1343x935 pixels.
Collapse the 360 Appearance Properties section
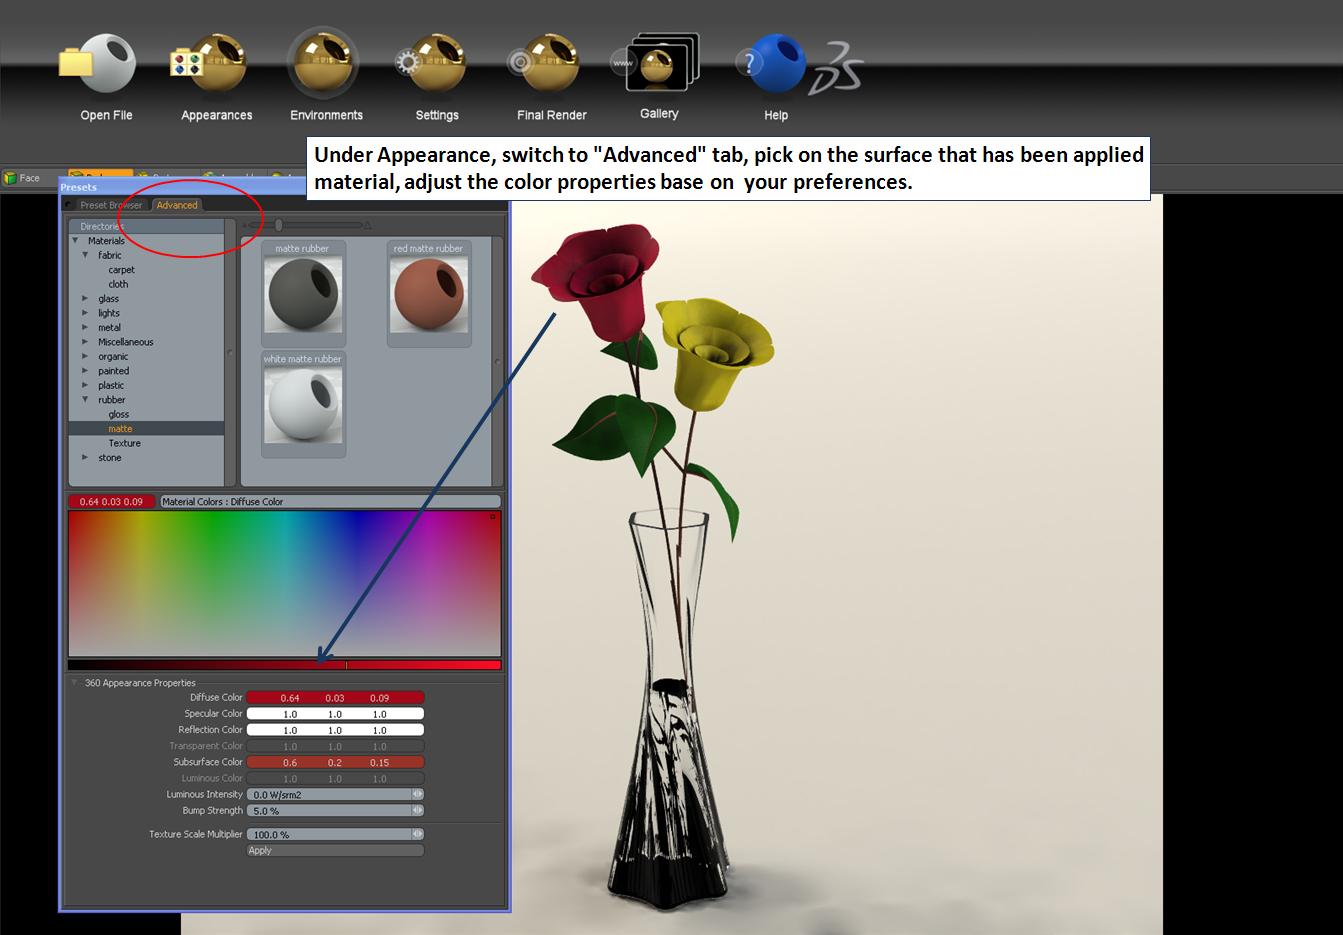74,683
